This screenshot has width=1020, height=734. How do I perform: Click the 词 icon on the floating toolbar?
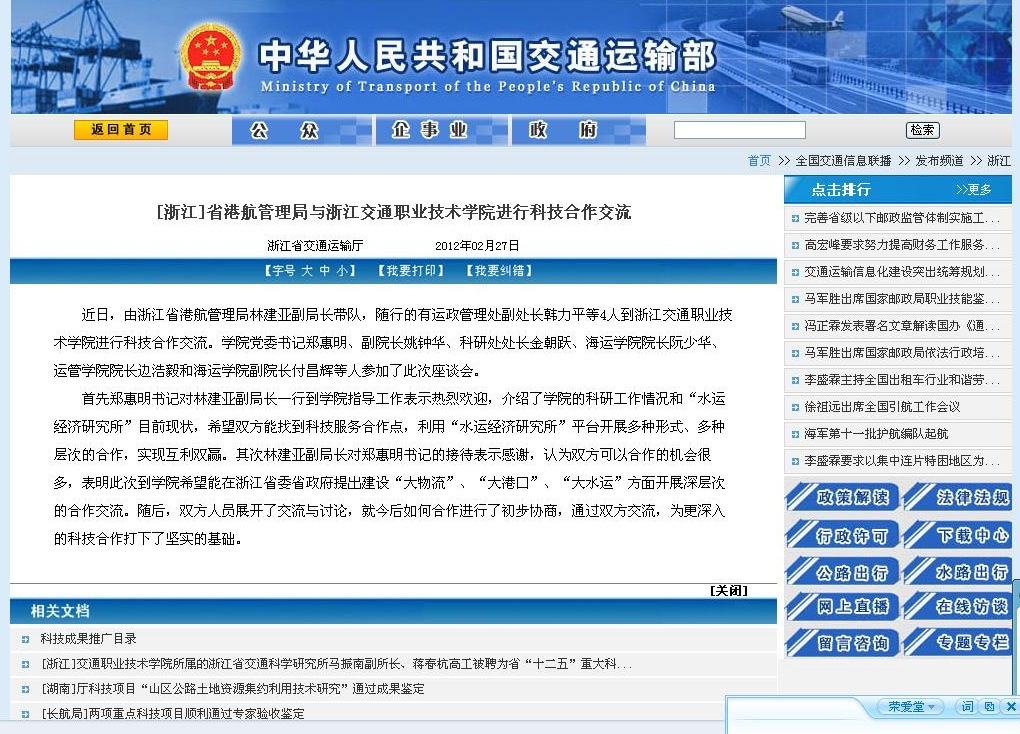[968, 707]
